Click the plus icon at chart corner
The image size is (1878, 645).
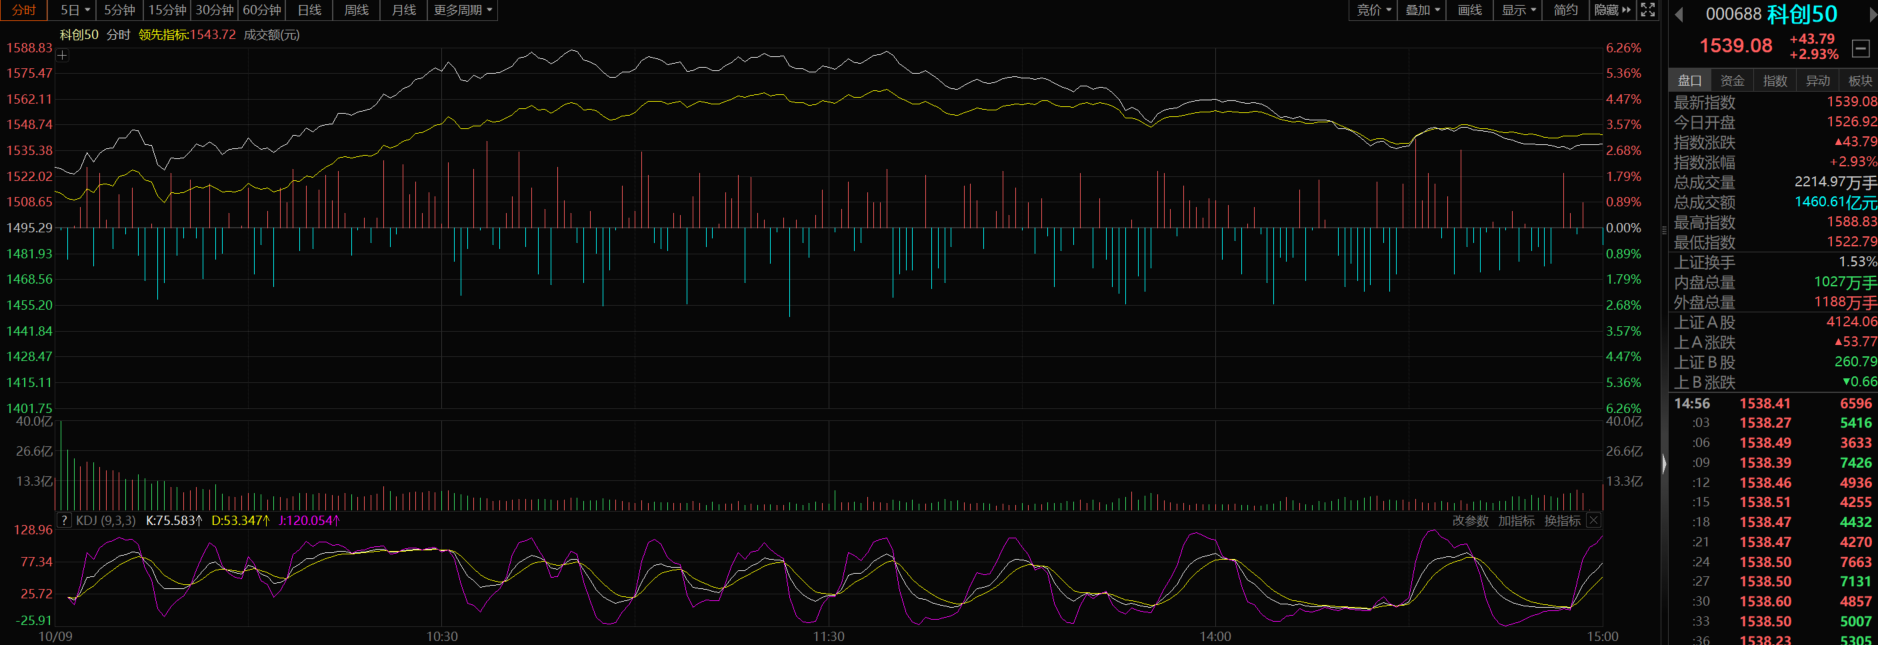pos(62,55)
